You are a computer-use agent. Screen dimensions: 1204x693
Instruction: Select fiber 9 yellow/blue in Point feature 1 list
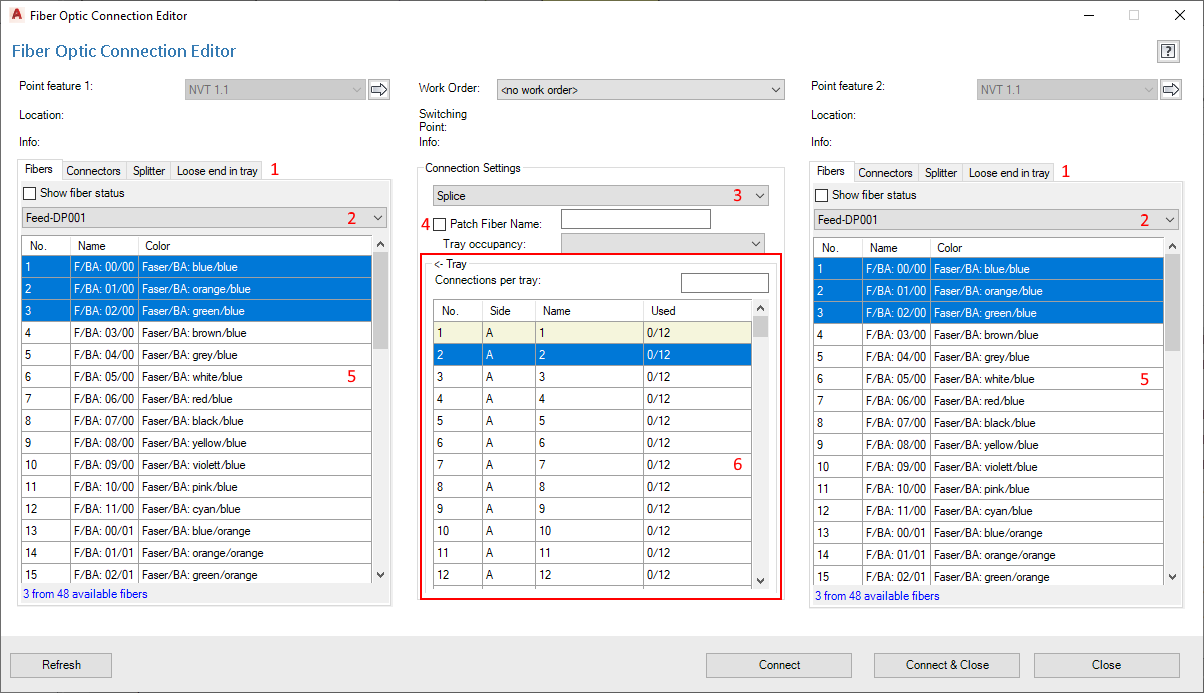[197, 443]
